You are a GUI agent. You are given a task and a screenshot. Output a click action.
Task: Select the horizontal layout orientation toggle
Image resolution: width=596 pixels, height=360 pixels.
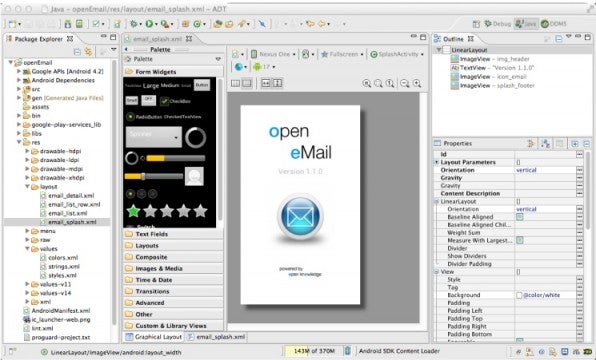235,83
